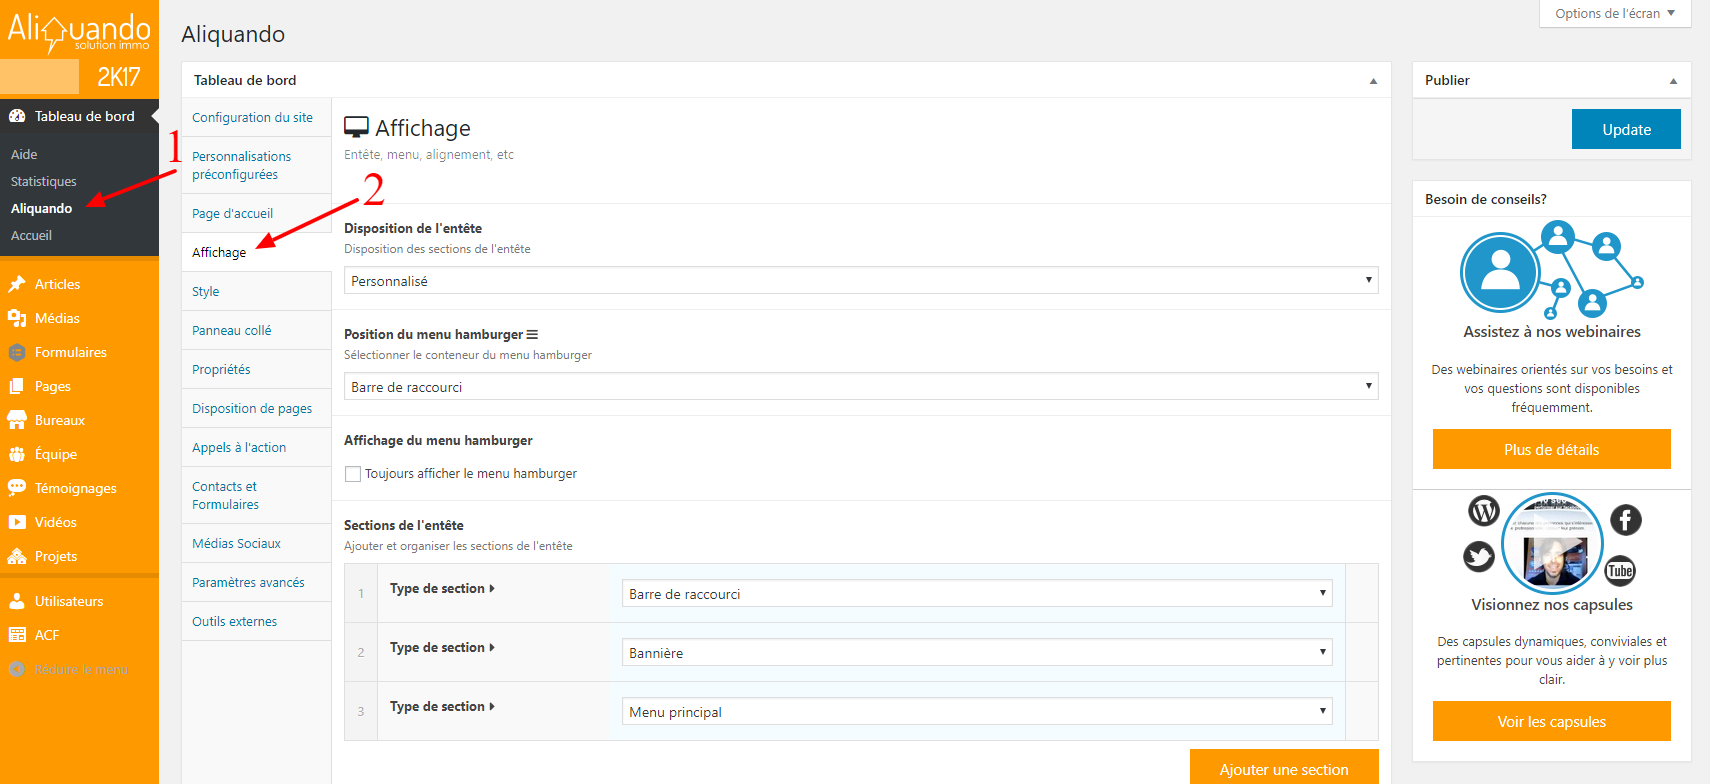
Task: Switch to the Style tab
Action: [256, 292]
